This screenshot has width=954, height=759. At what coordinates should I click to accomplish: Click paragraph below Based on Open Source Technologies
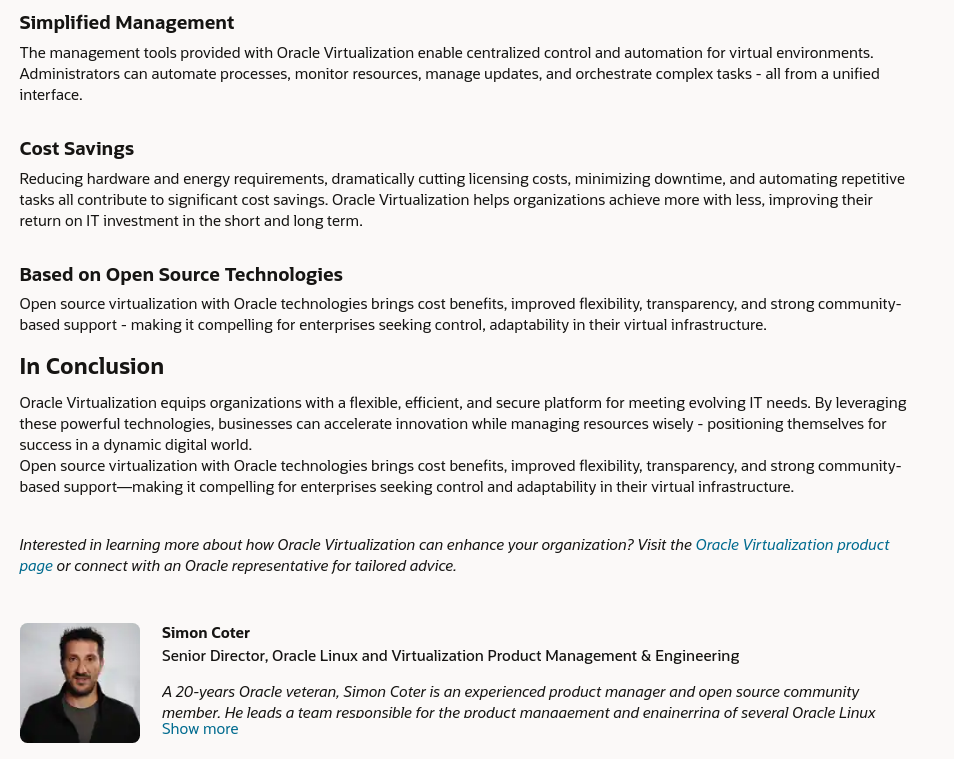(x=460, y=315)
